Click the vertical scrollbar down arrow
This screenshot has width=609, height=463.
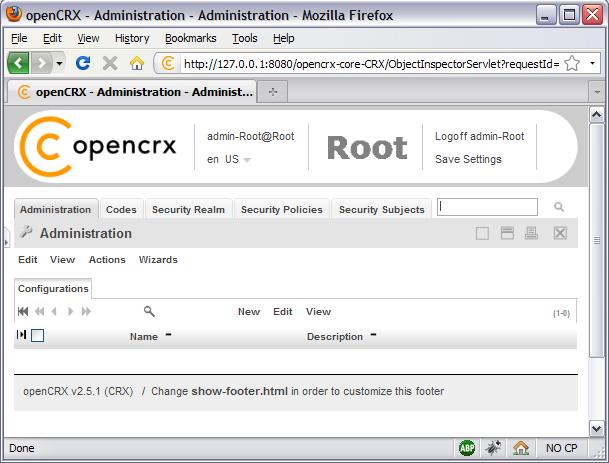pos(597,428)
